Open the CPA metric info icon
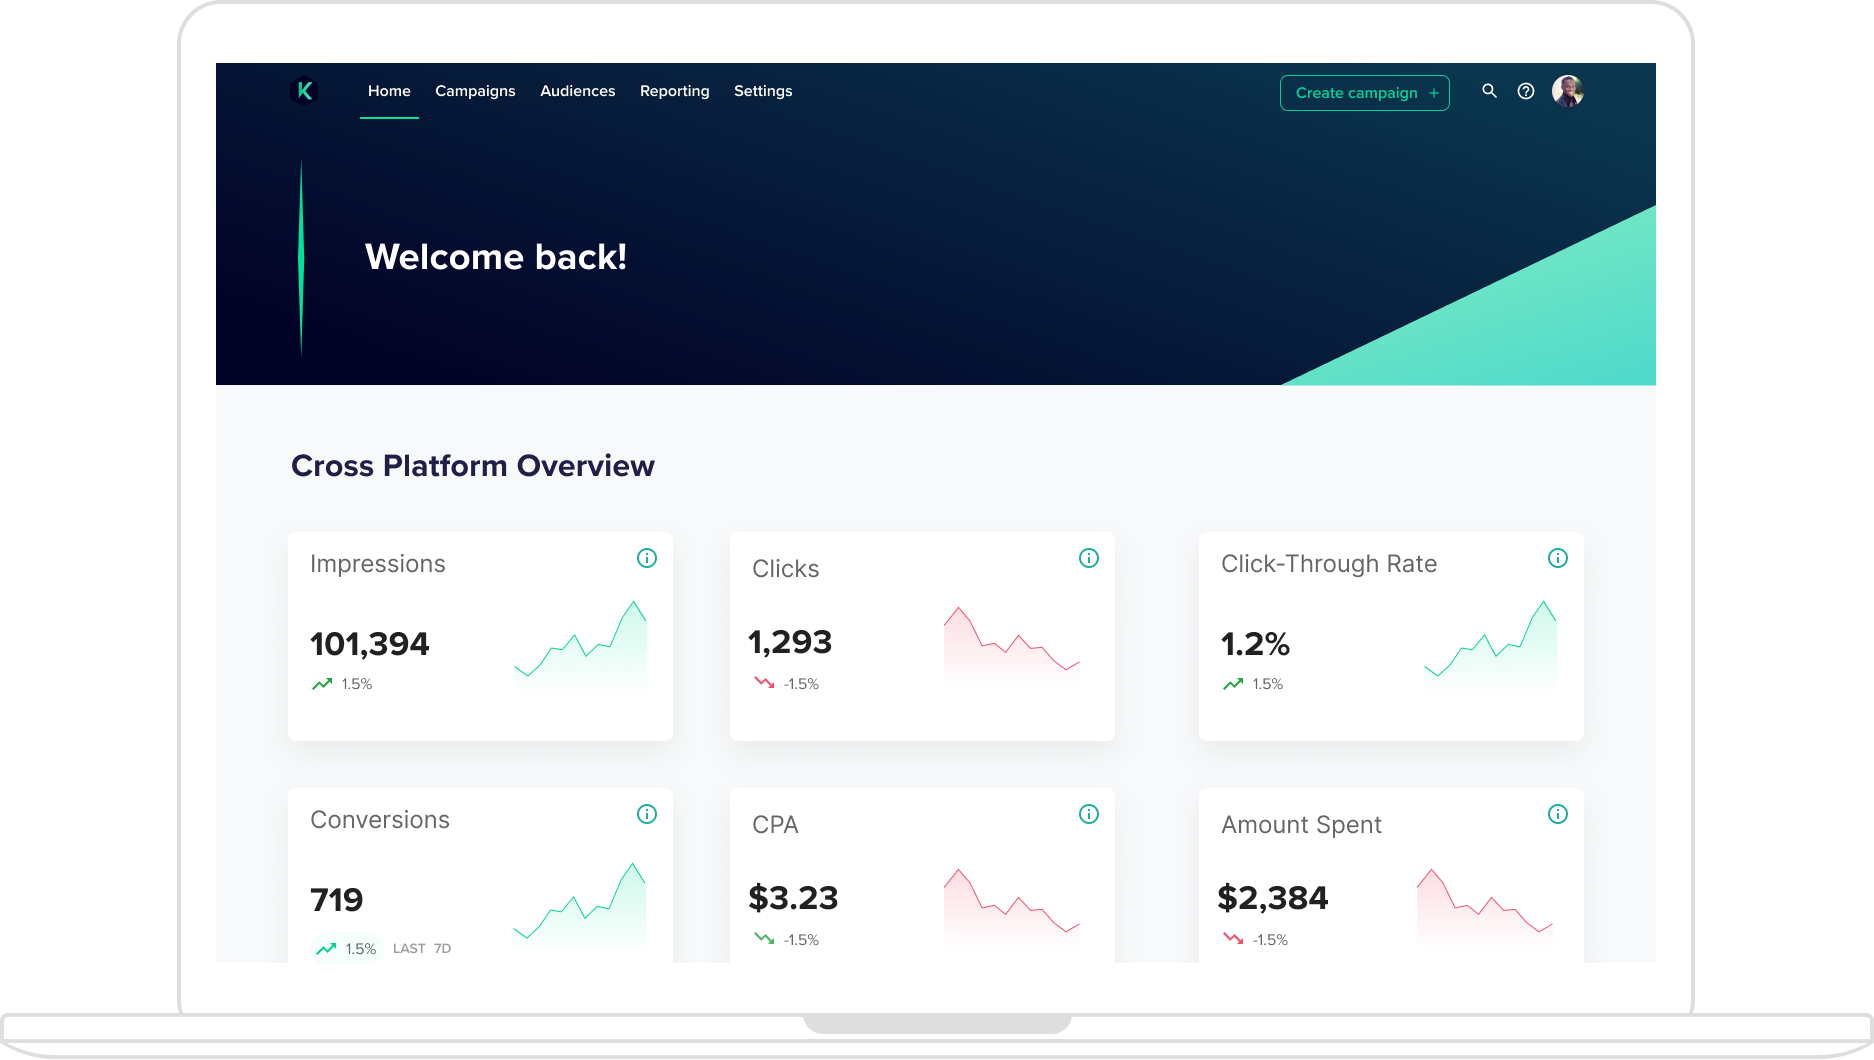The image size is (1874, 1060). (x=1089, y=815)
